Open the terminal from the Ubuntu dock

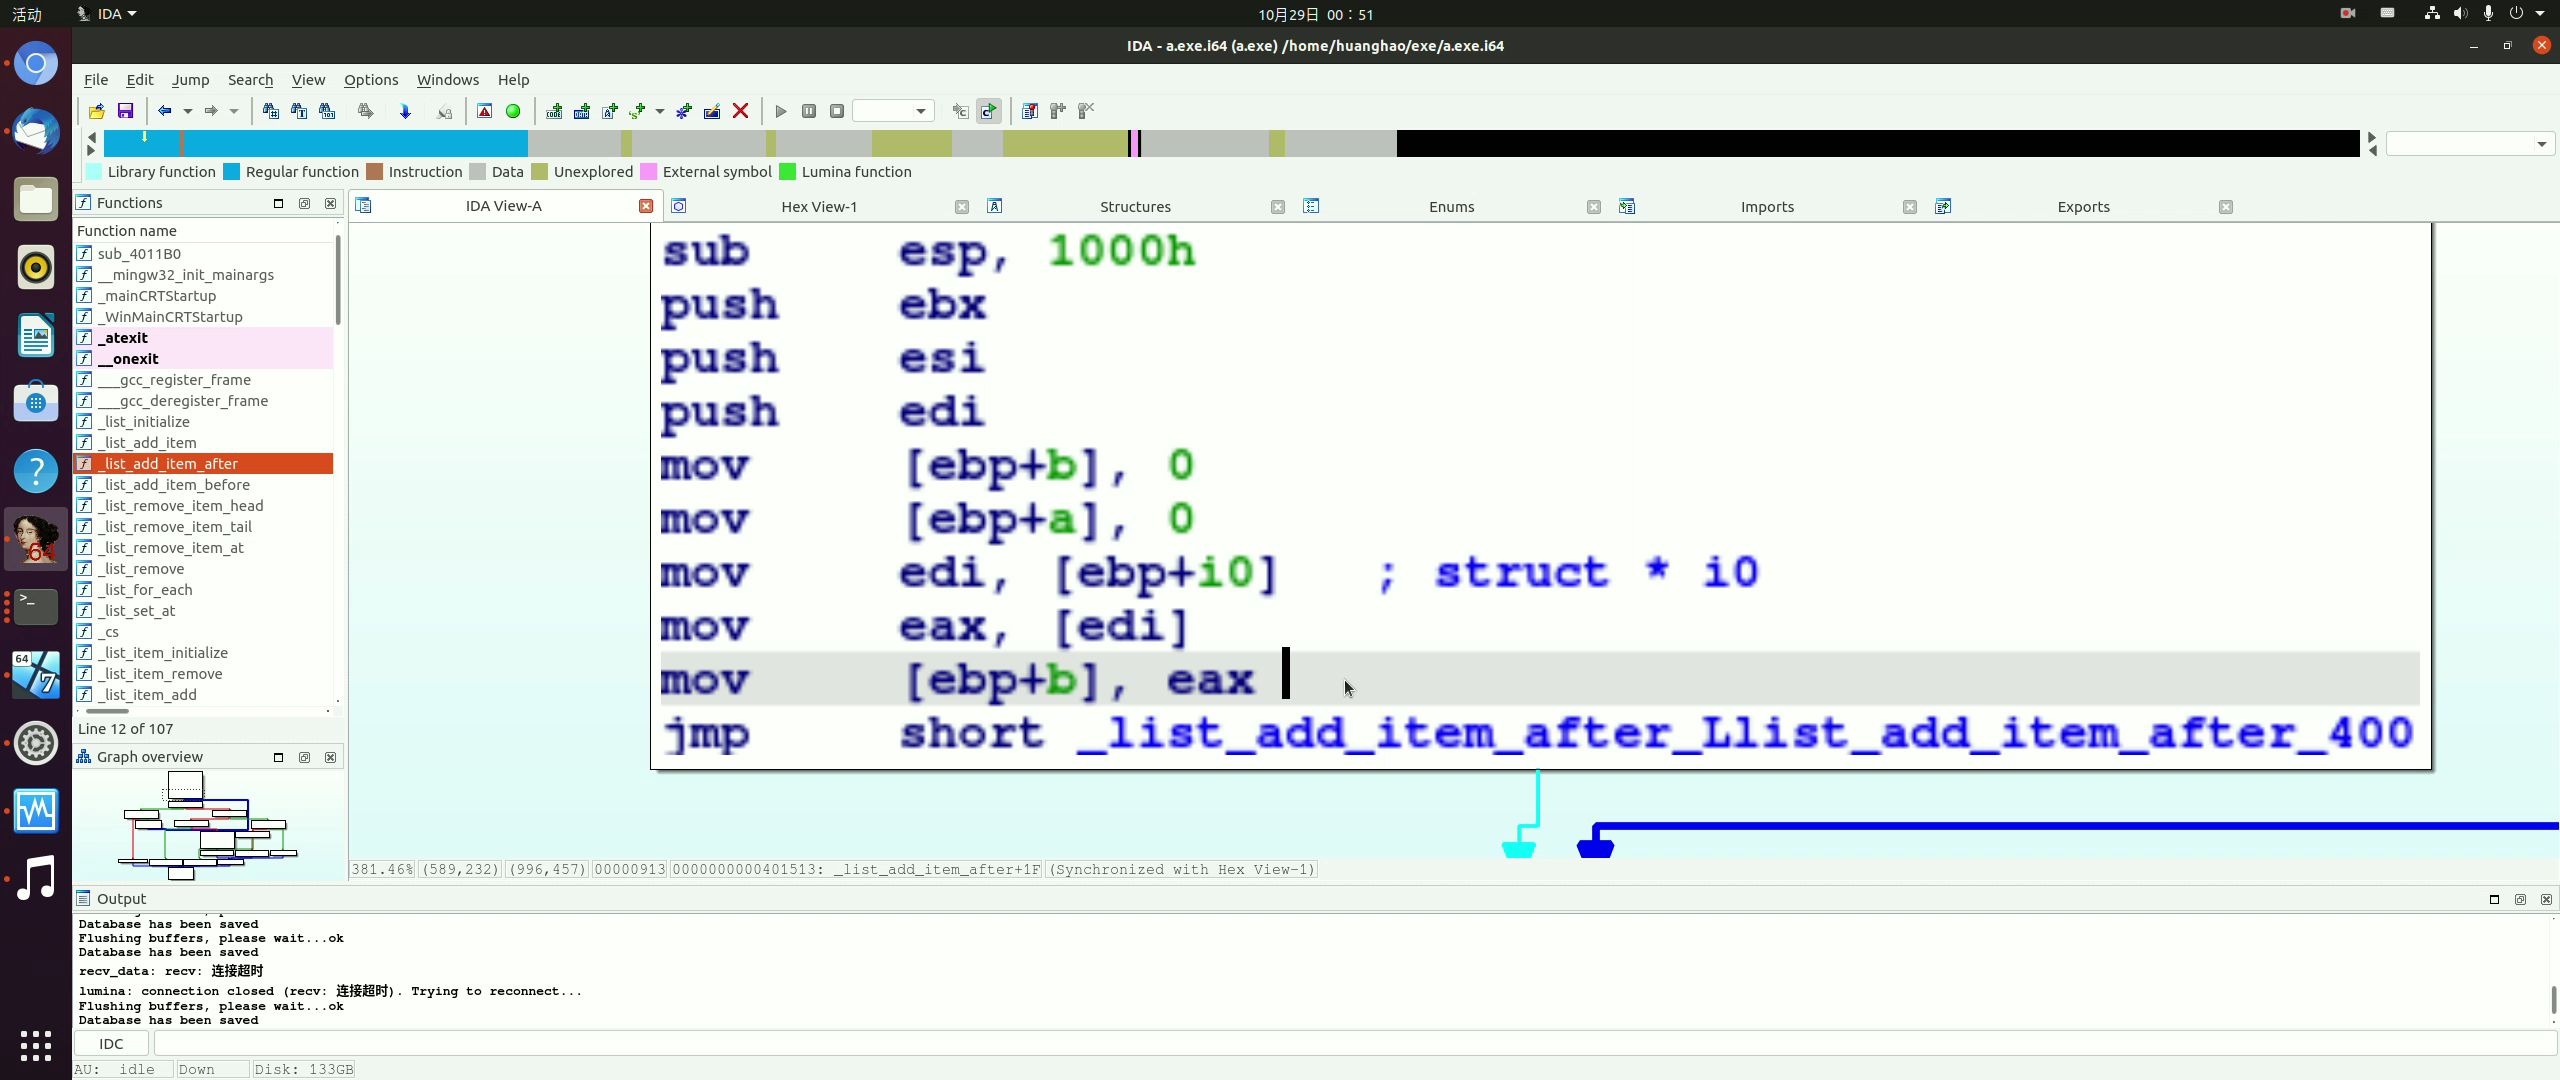coord(36,607)
